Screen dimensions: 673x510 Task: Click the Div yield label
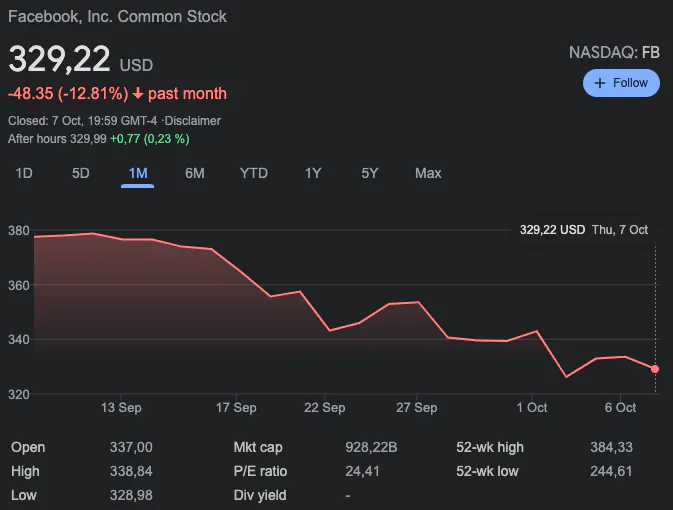tap(260, 495)
